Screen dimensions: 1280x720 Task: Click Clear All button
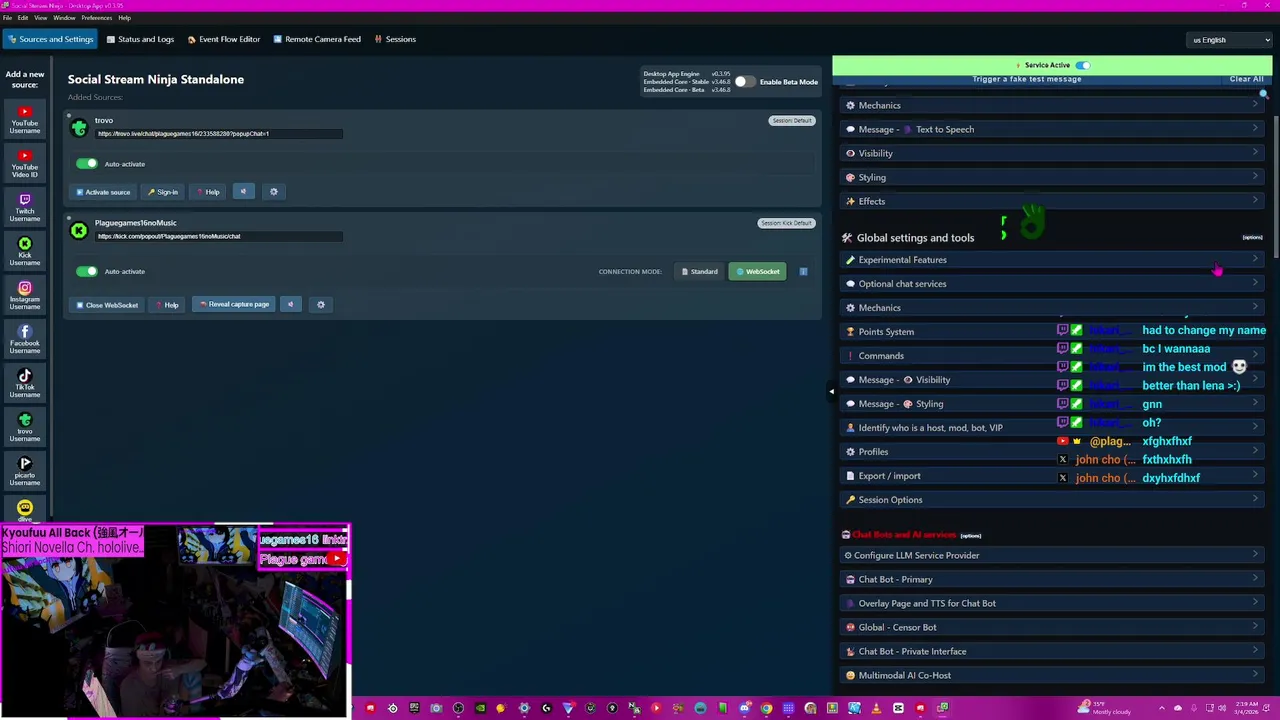pyautogui.click(x=1246, y=79)
